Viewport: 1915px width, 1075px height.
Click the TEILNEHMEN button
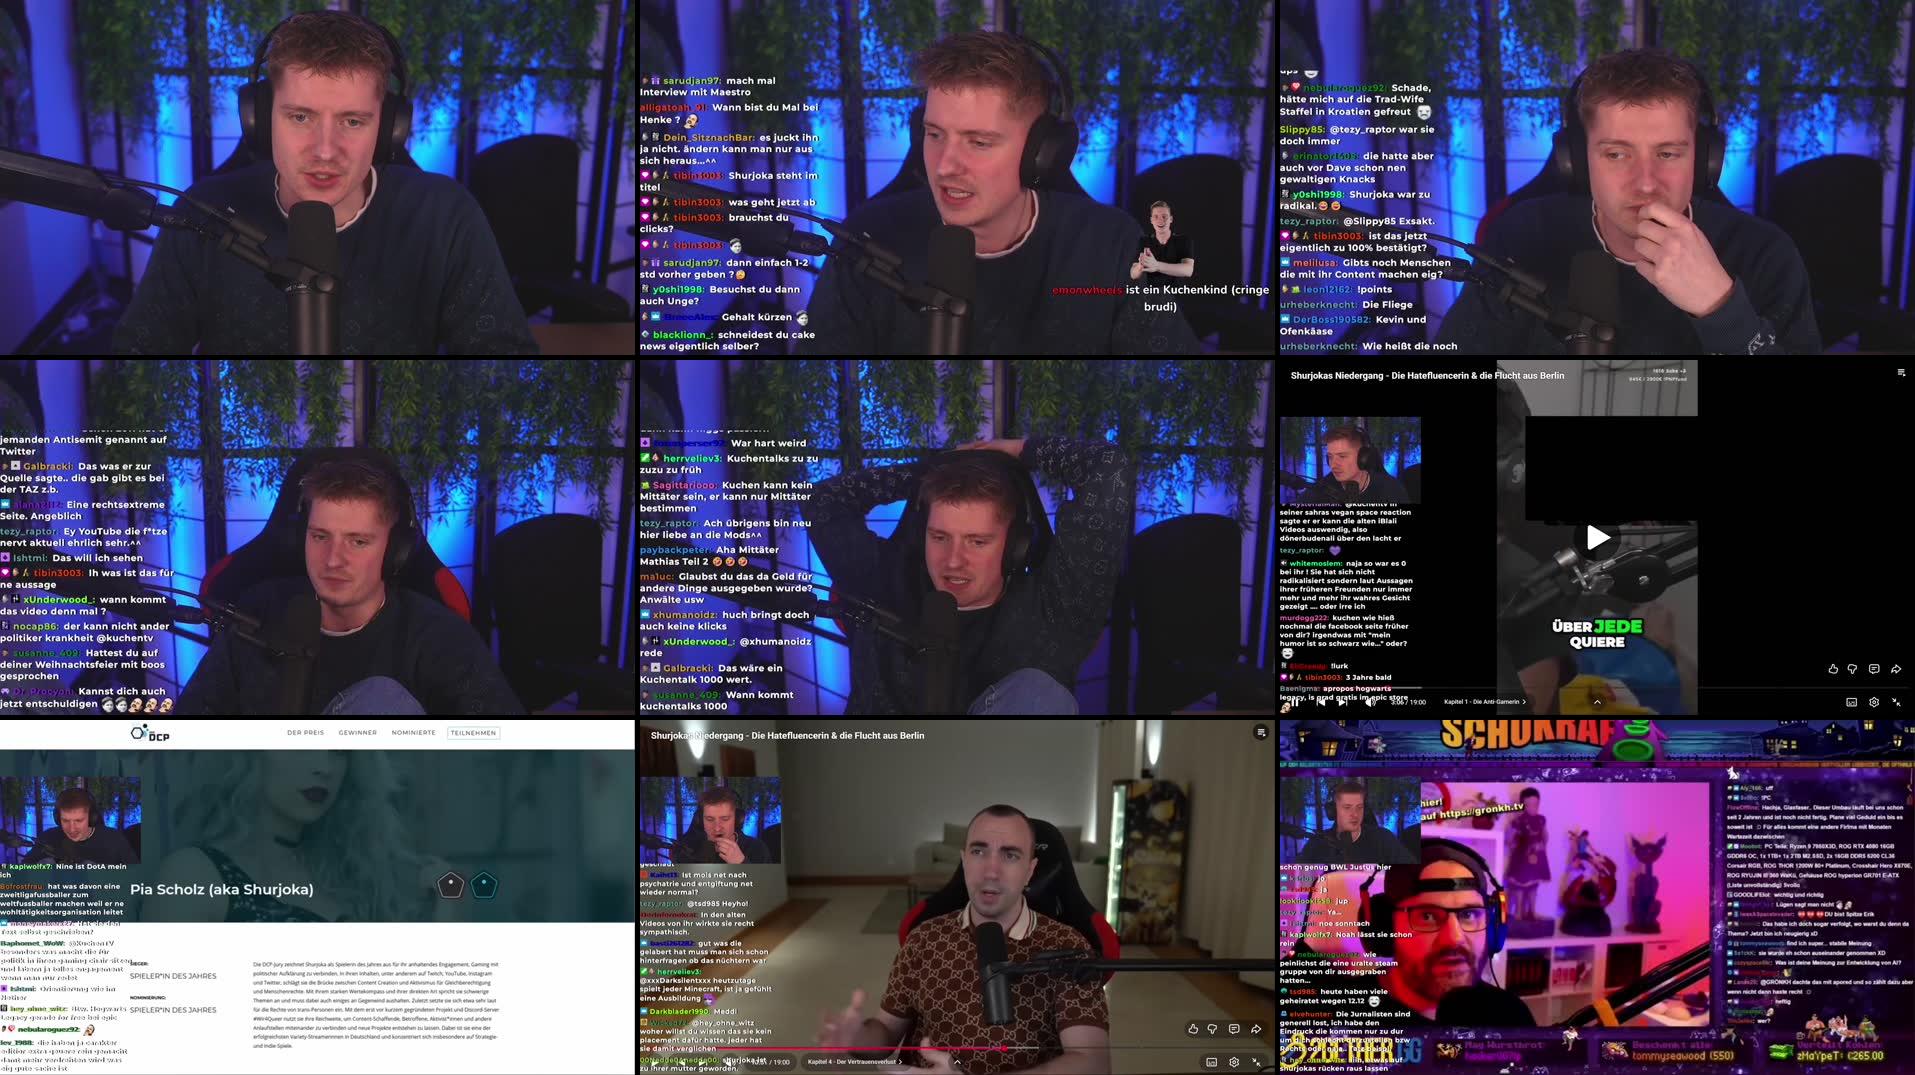click(x=473, y=732)
